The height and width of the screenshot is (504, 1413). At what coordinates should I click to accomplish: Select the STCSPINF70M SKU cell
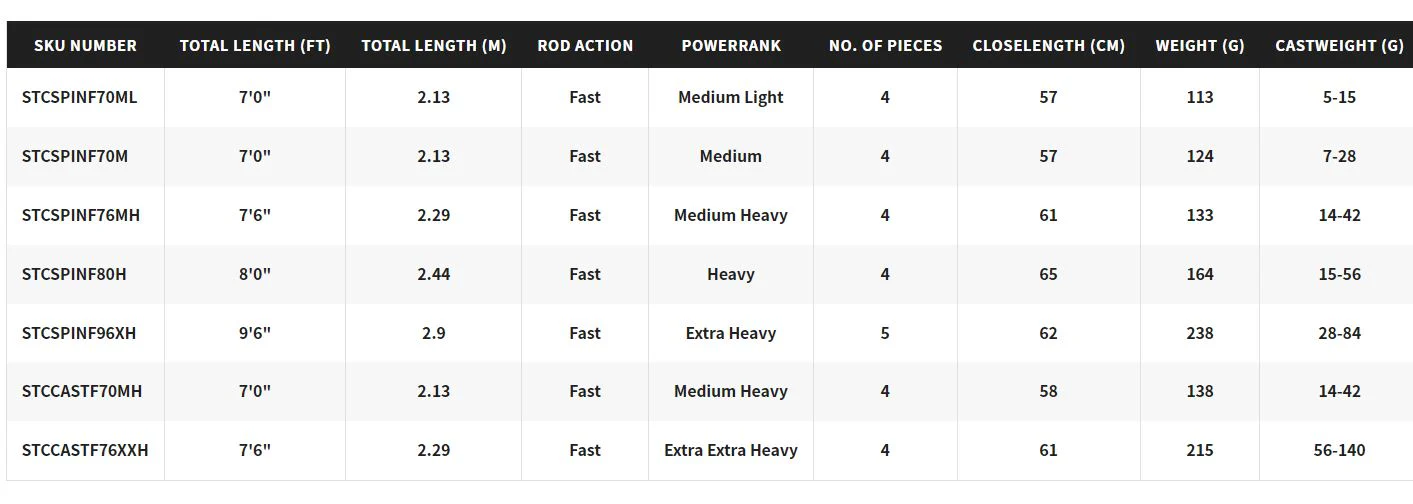coord(75,156)
